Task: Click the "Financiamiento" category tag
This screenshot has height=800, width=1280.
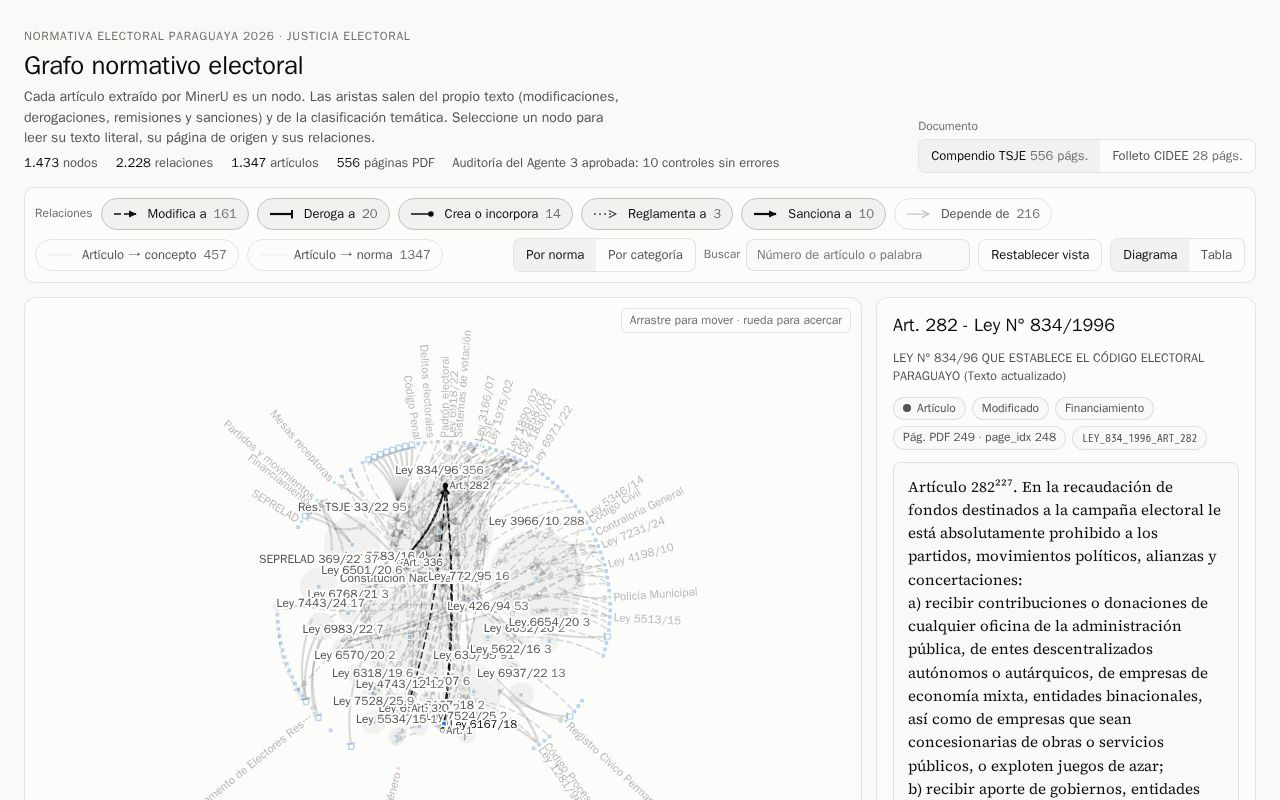Action: point(1104,408)
